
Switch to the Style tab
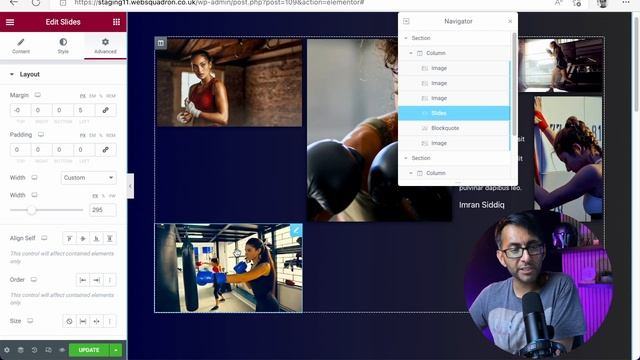[63, 46]
